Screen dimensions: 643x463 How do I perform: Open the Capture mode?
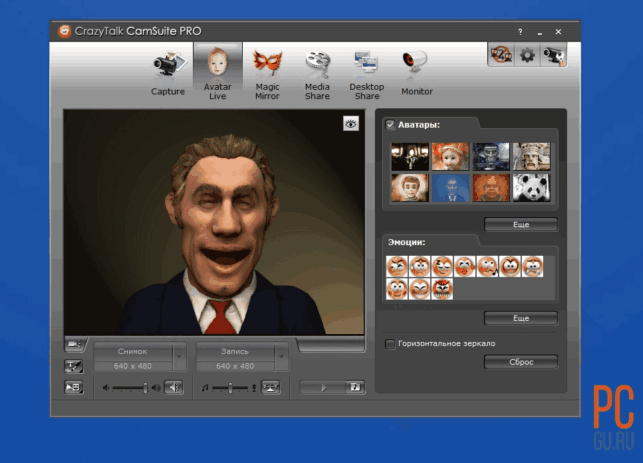(168, 73)
